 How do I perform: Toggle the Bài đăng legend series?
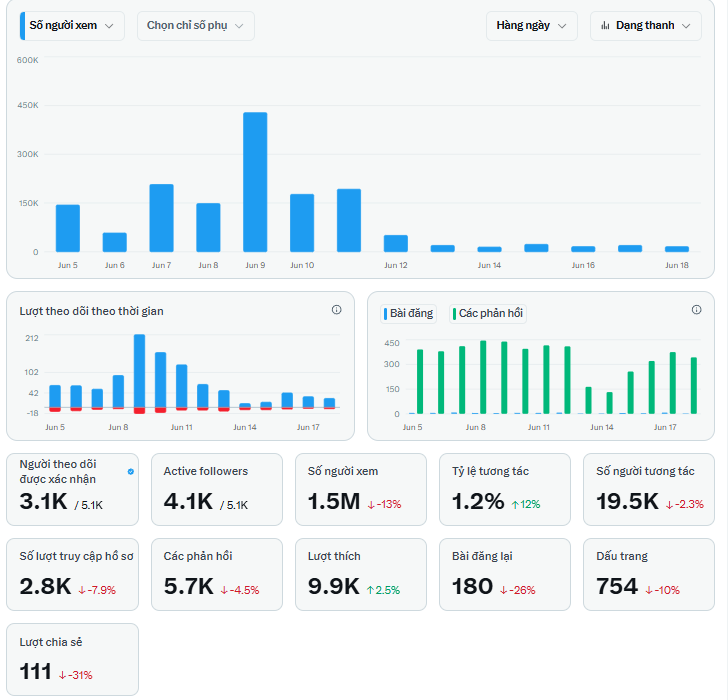pyautogui.click(x=409, y=313)
